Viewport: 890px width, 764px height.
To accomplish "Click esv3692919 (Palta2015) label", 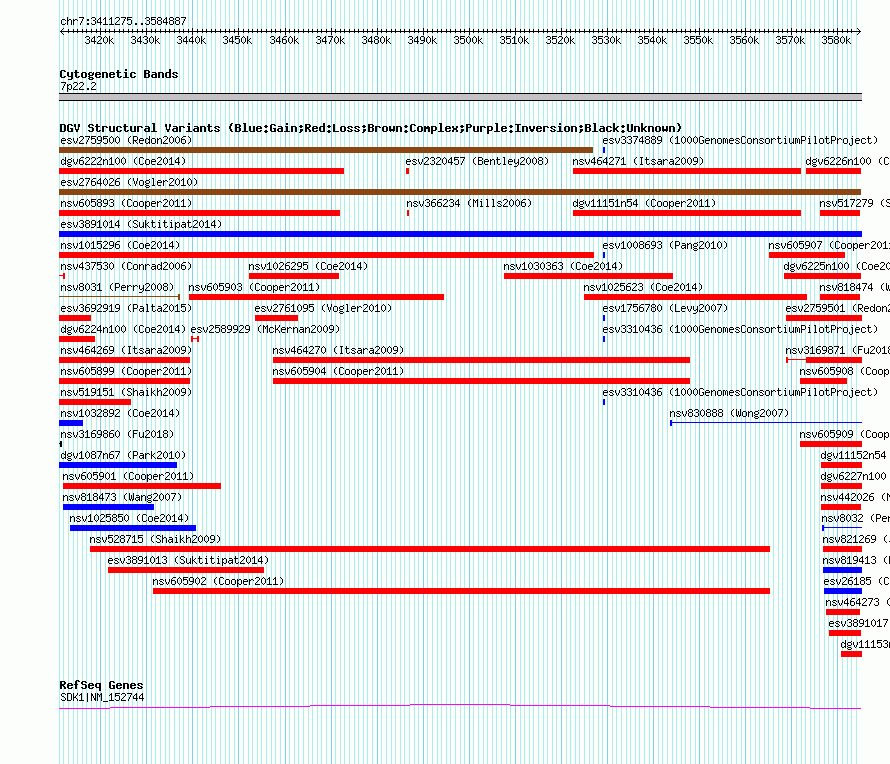I will 126,308.
